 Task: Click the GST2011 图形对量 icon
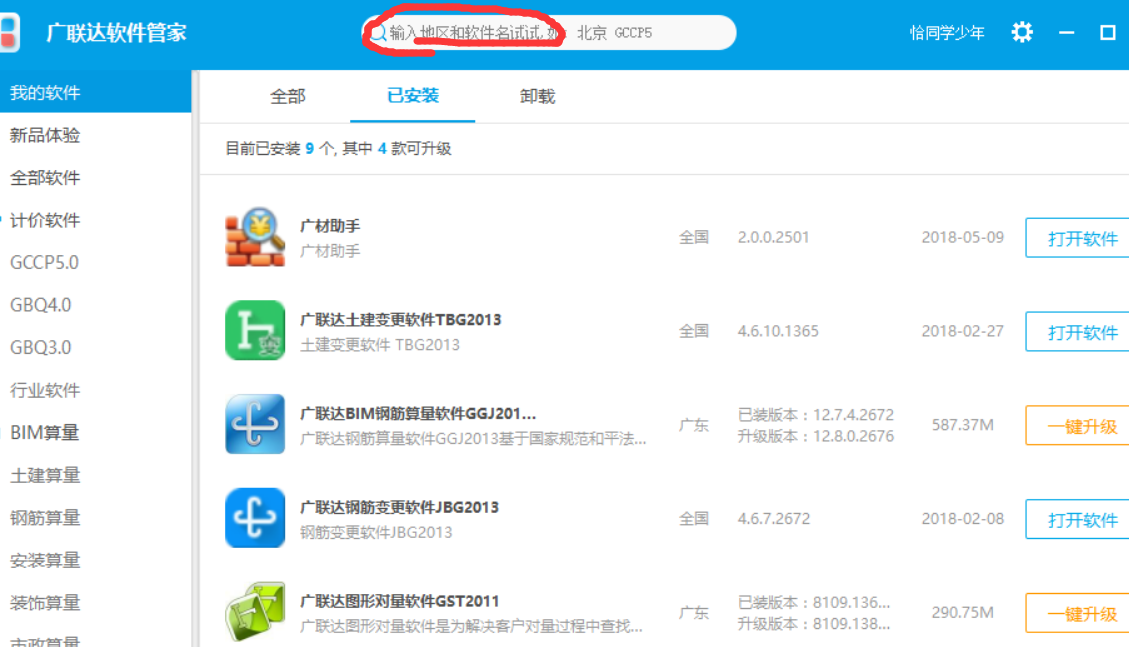pos(255,612)
